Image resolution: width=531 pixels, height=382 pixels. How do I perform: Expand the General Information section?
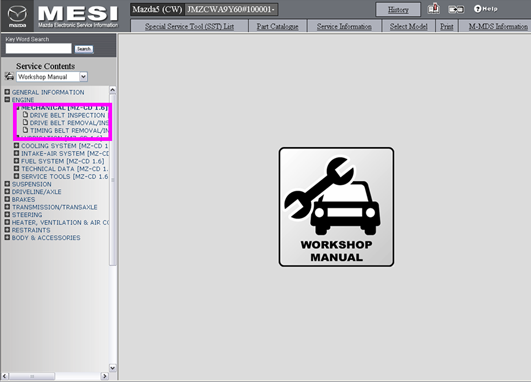(x=7, y=92)
